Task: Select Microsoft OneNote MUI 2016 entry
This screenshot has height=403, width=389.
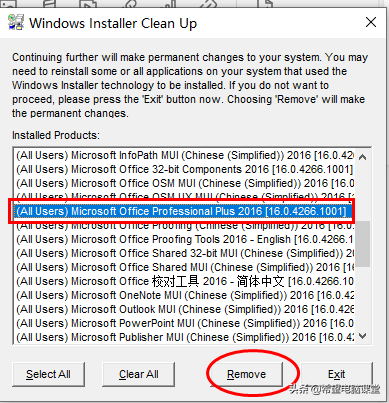Action: coord(184,295)
